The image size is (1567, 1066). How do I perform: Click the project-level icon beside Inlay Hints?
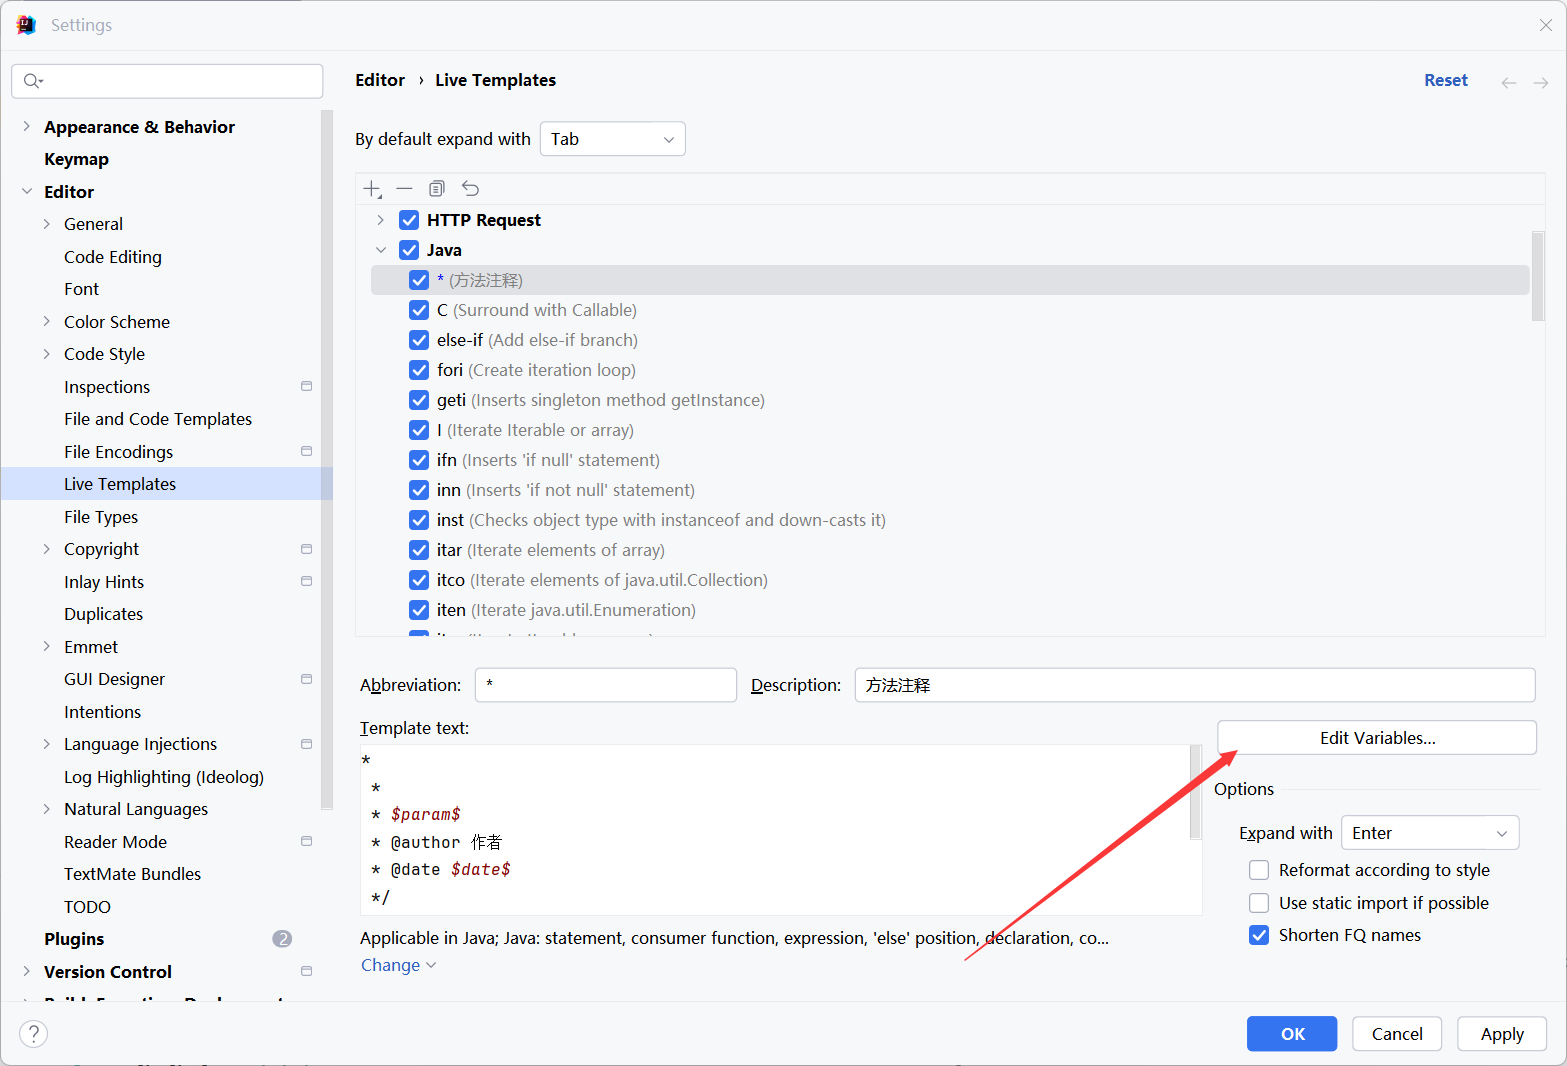point(306,581)
